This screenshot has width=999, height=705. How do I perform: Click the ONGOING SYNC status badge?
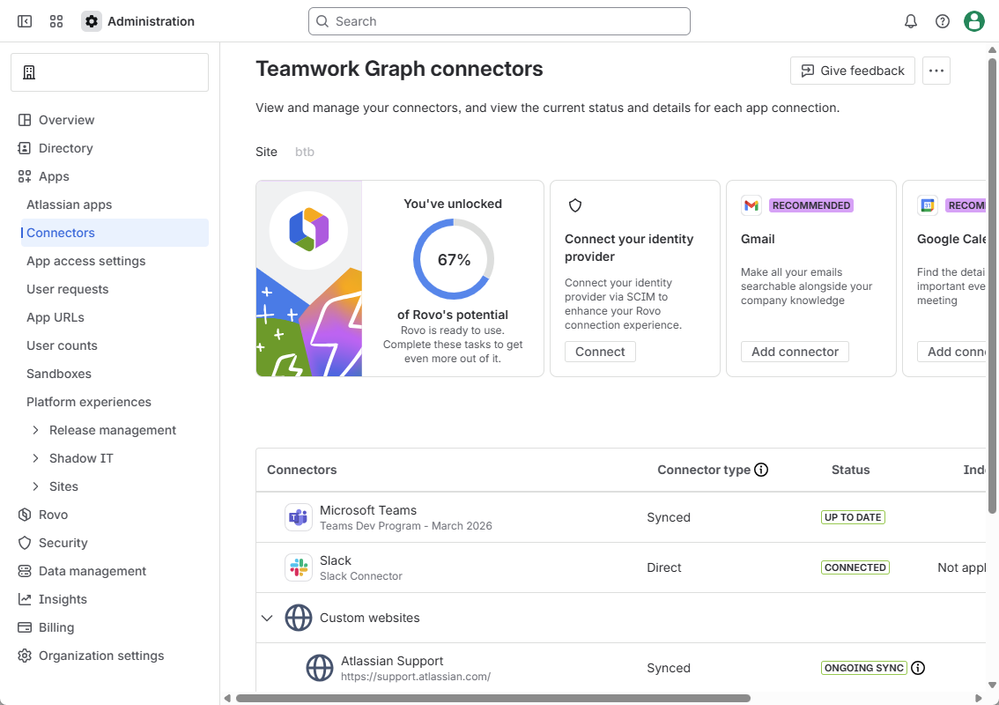pos(864,668)
